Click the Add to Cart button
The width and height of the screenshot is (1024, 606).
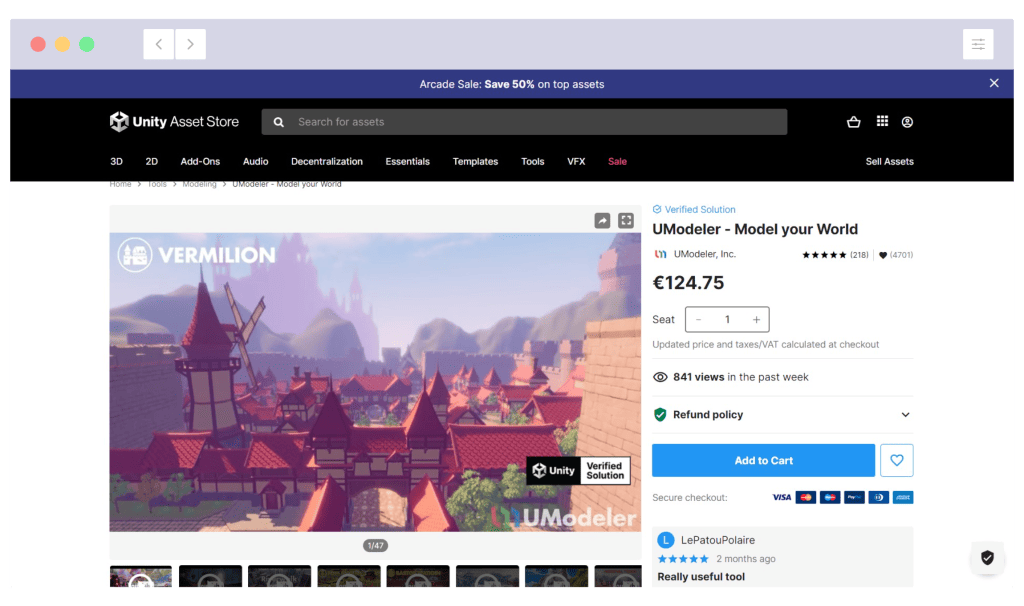click(x=763, y=460)
